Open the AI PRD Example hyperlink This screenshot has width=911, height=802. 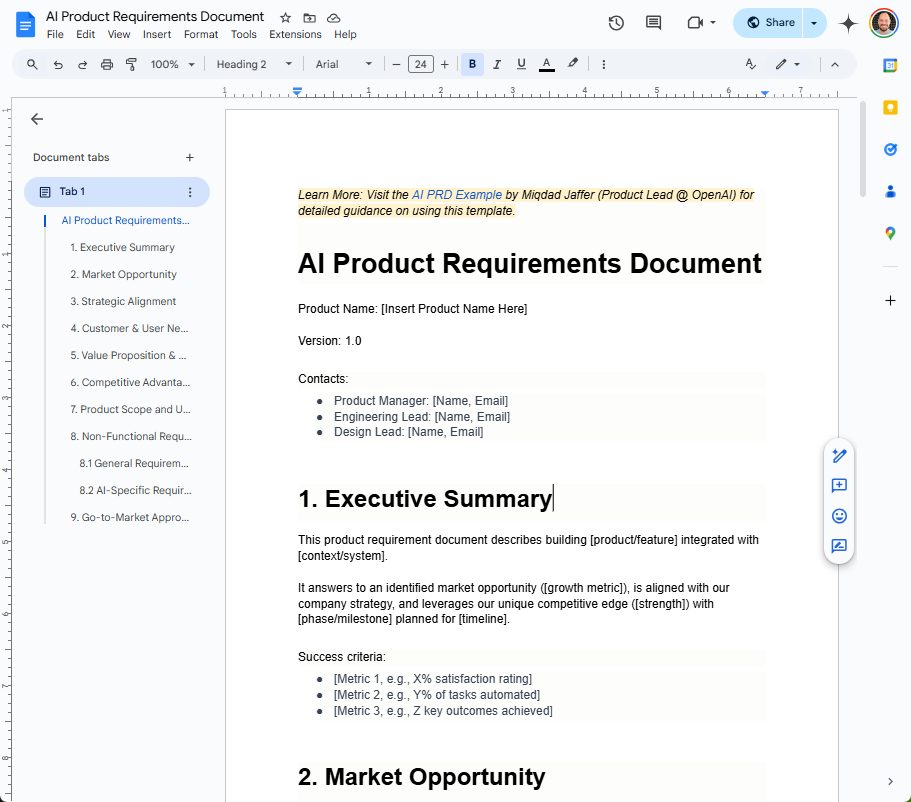click(x=459, y=194)
